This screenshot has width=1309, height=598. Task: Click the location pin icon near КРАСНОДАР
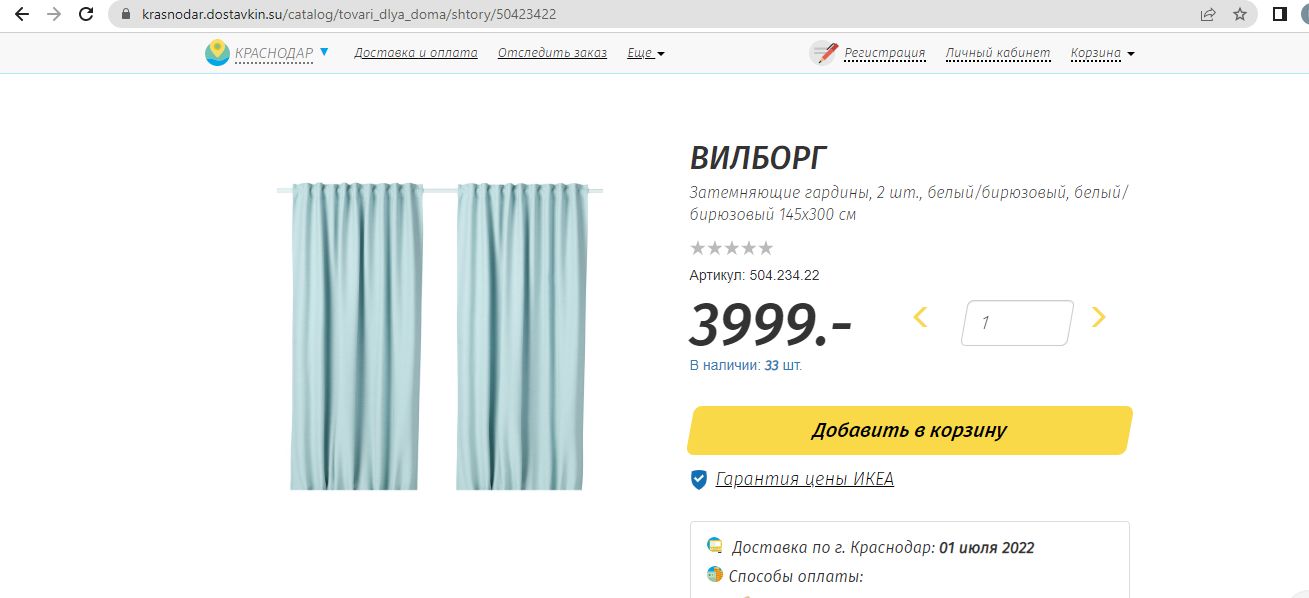(216, 52)
